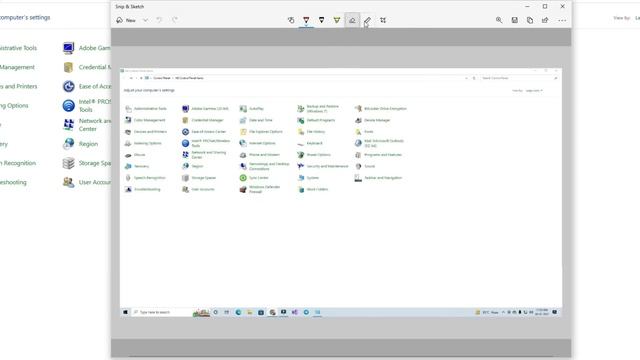Open the See more (three dots) menu
The image size is (640, 360).
562,20
